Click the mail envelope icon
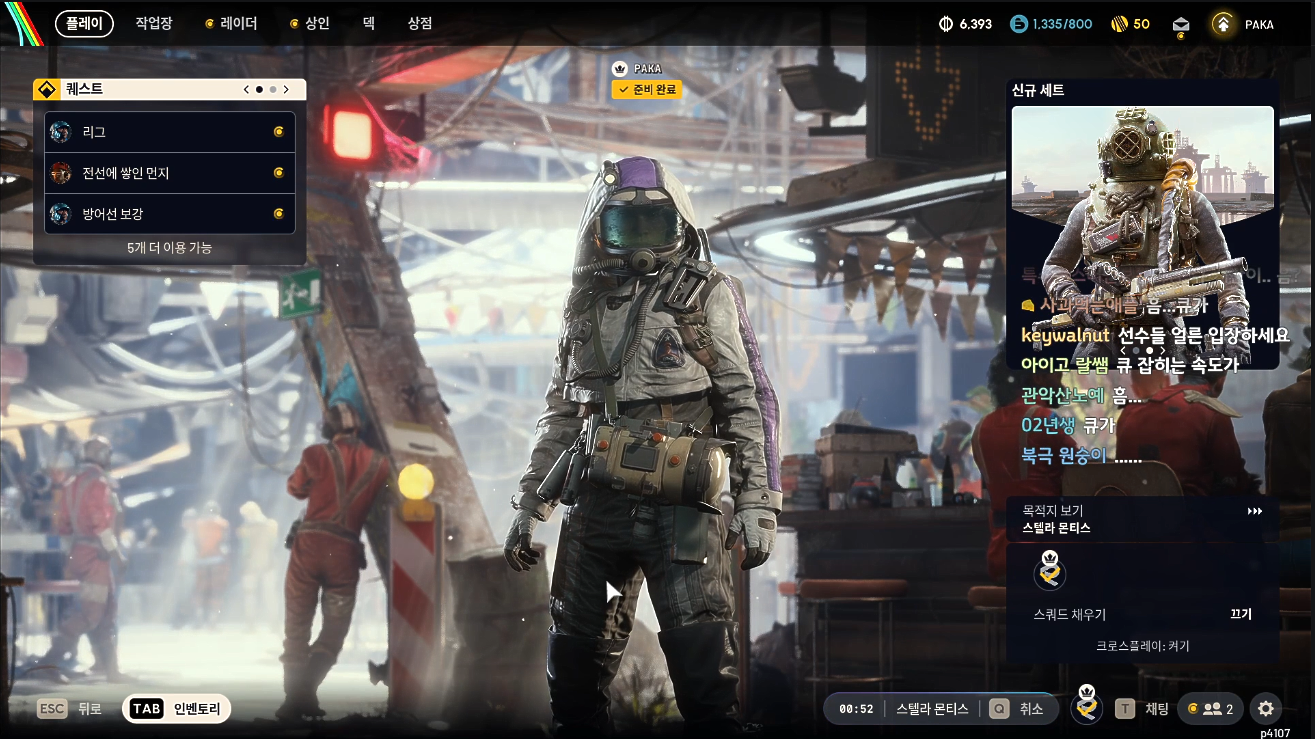The height and width of the screenshot is (739, 1315). click(x=1181, y=24)
